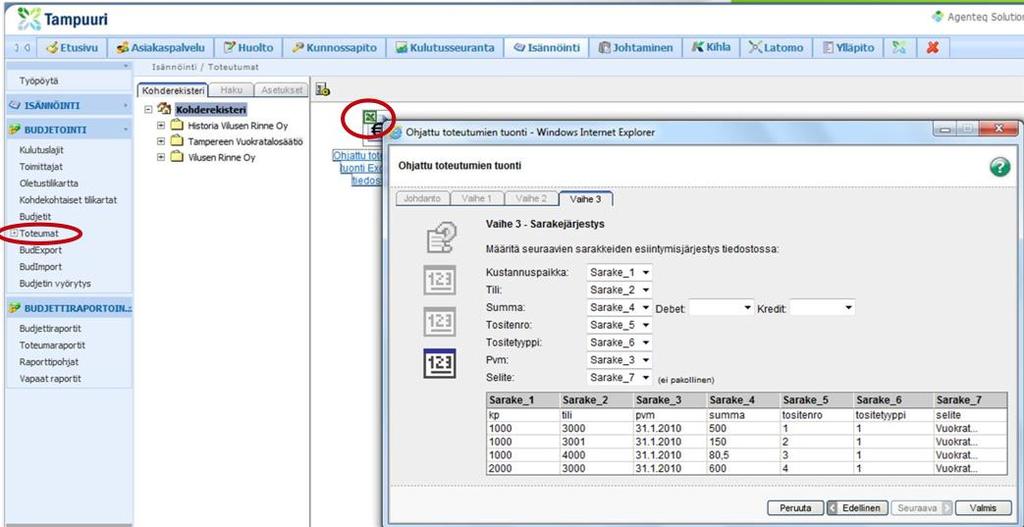Screen dimensions: 1024x527
Task: Open the Isännöinti menu
Action: (x=547, y=48)
